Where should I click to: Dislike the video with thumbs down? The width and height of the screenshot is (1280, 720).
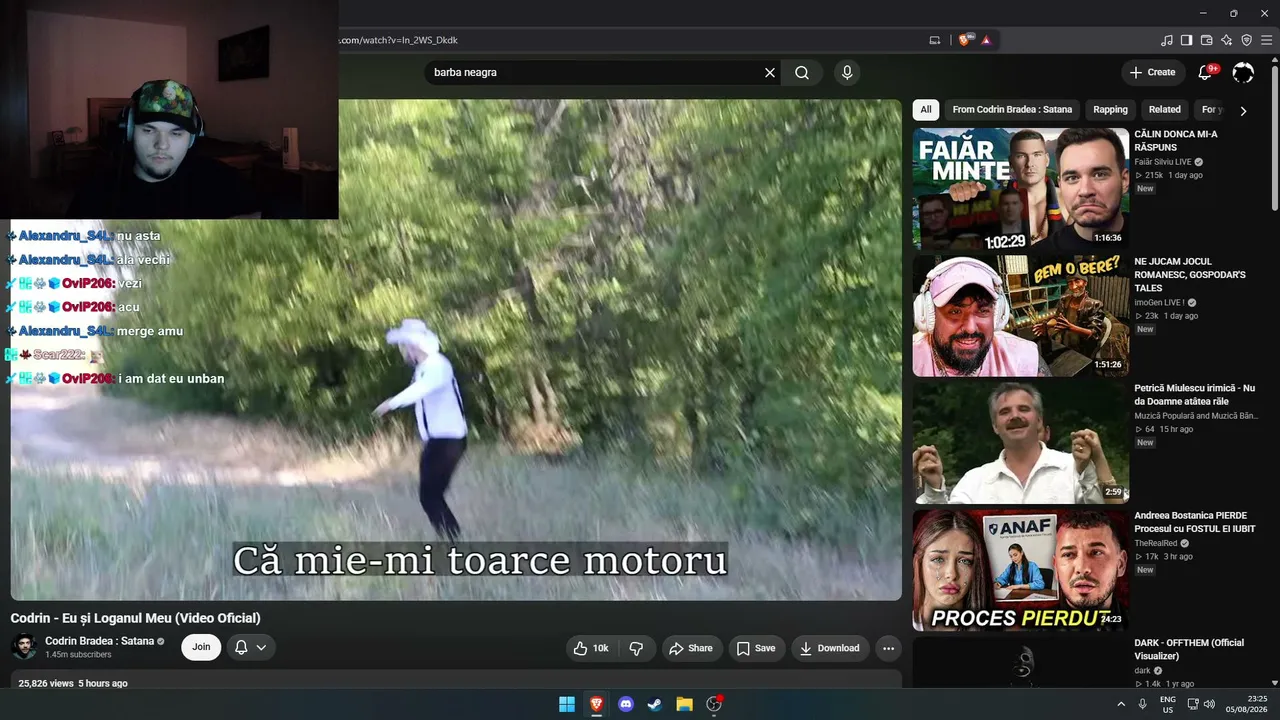[636, 648]
